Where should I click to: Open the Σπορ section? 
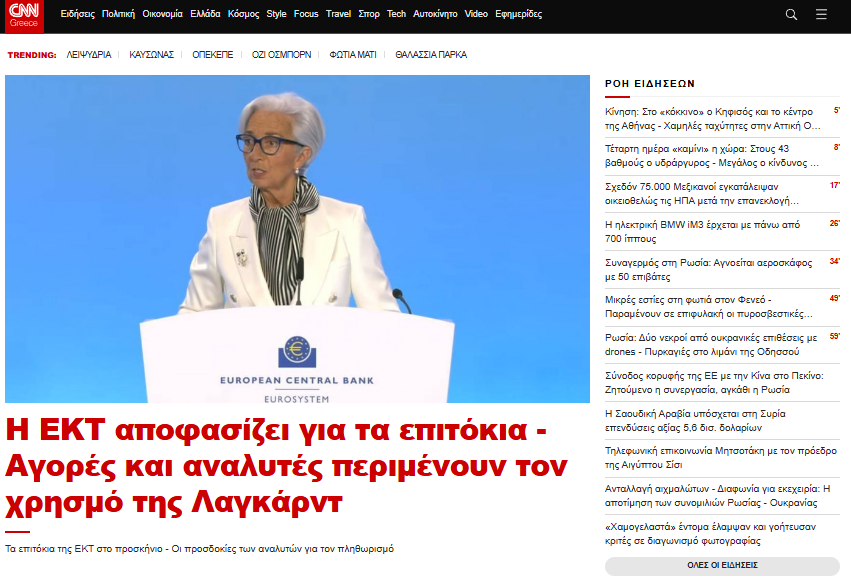coord(369,14)
